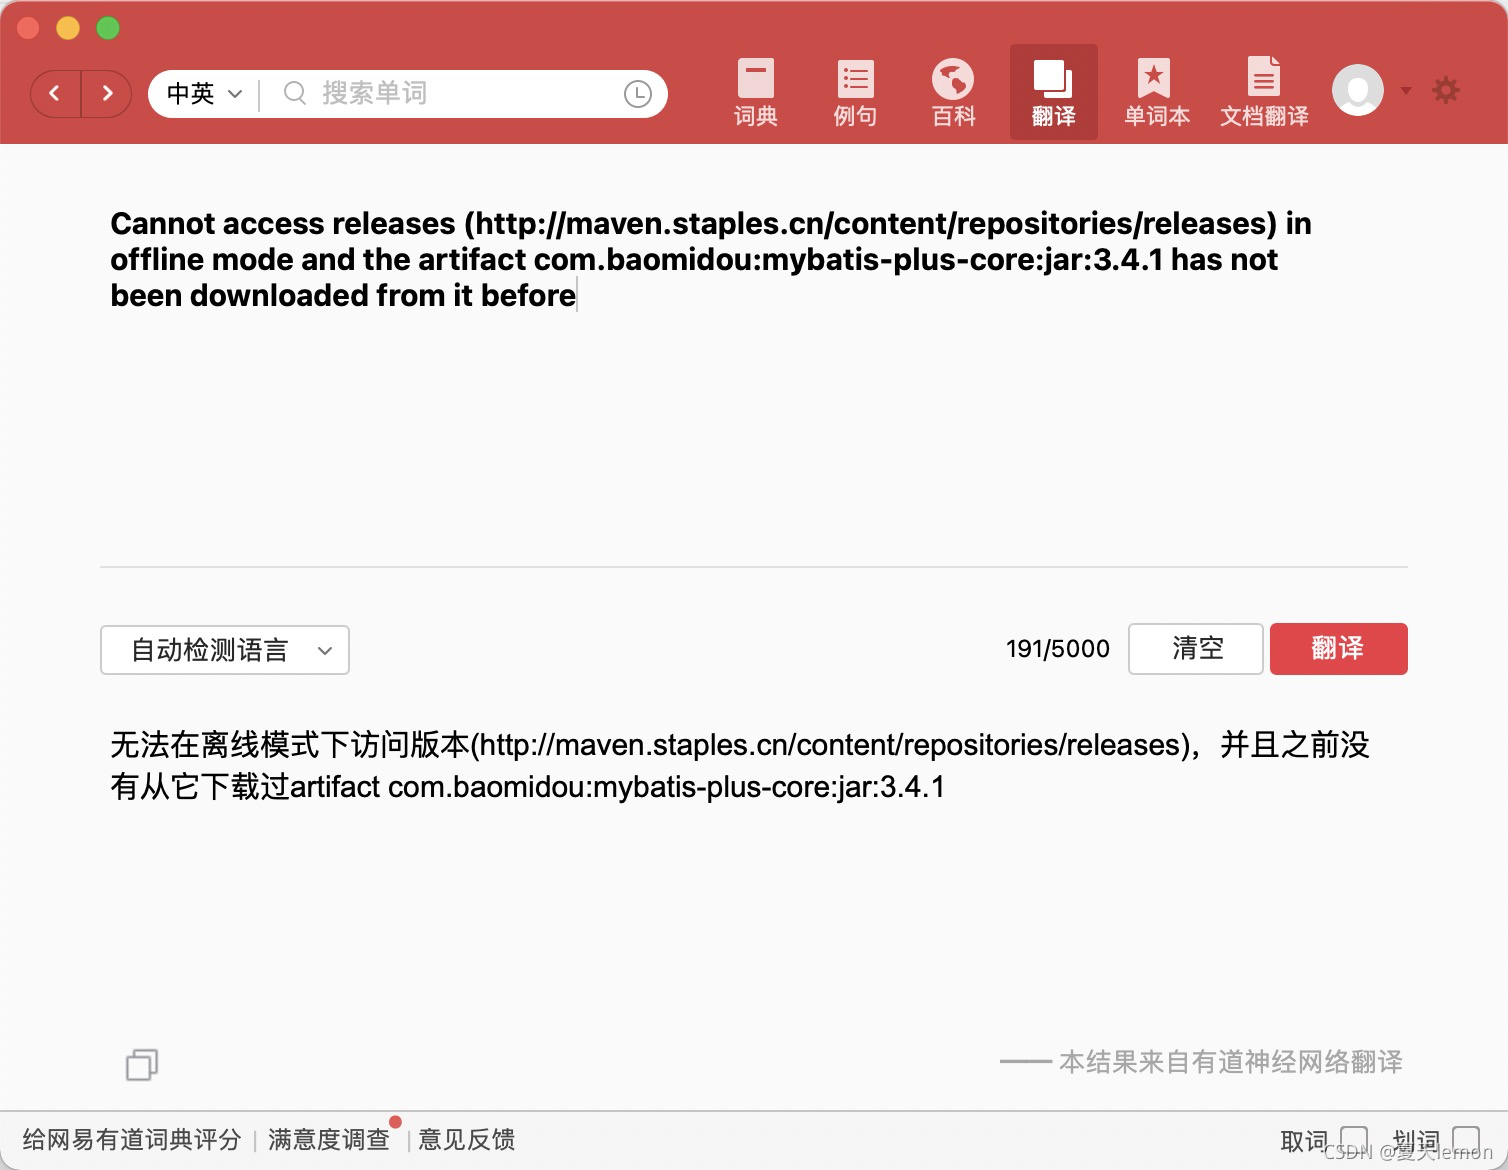Viewport: 1508px width, 1170px height.
Task: Open the 词典 dictionary section
Action: point(755,90)
